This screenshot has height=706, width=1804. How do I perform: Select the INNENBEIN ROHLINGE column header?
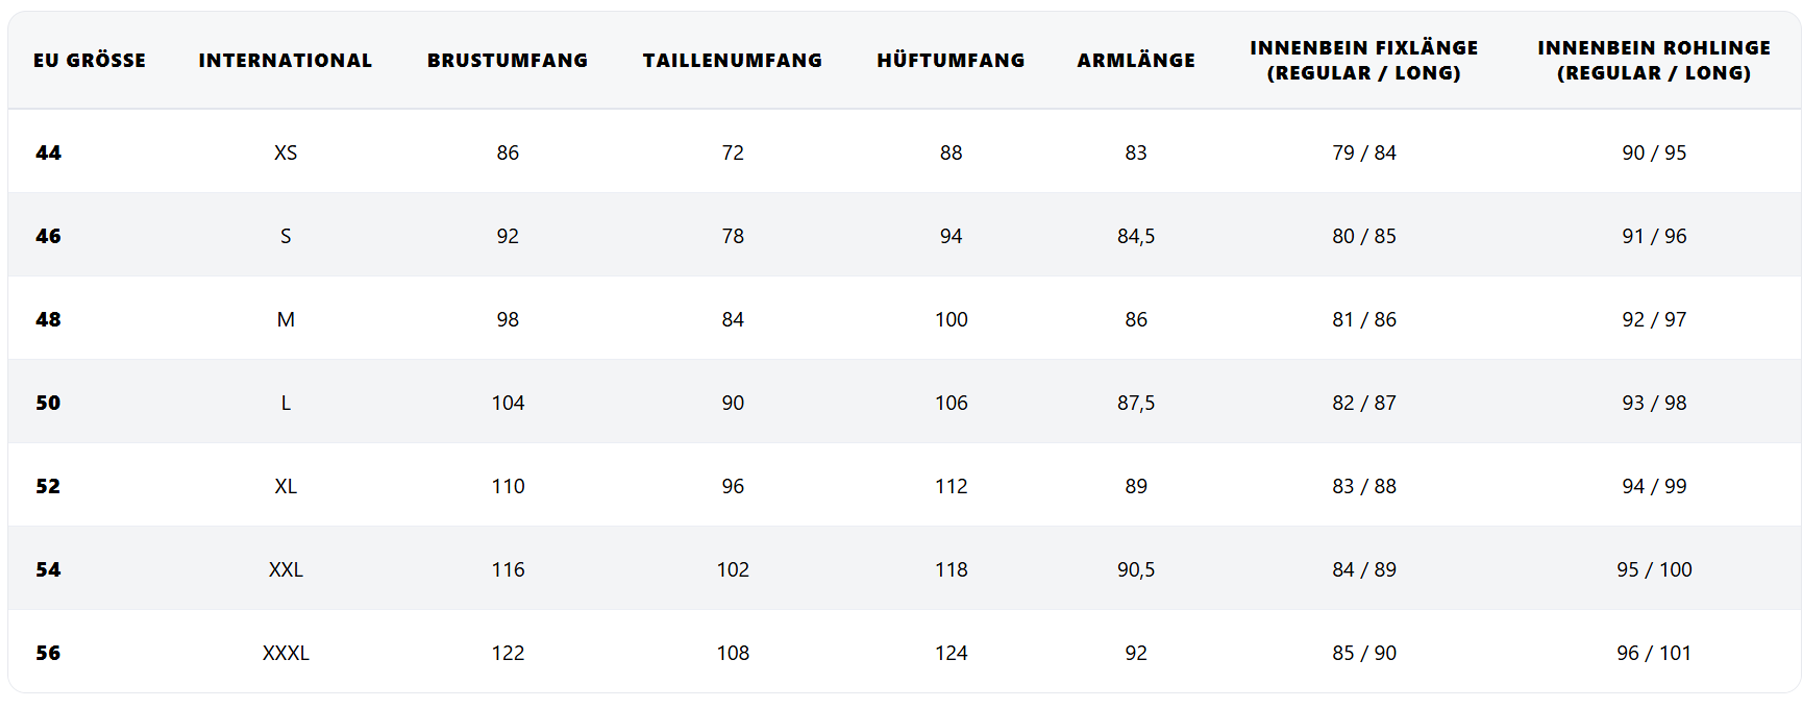pyautogui.click(x=1653, y=61)
